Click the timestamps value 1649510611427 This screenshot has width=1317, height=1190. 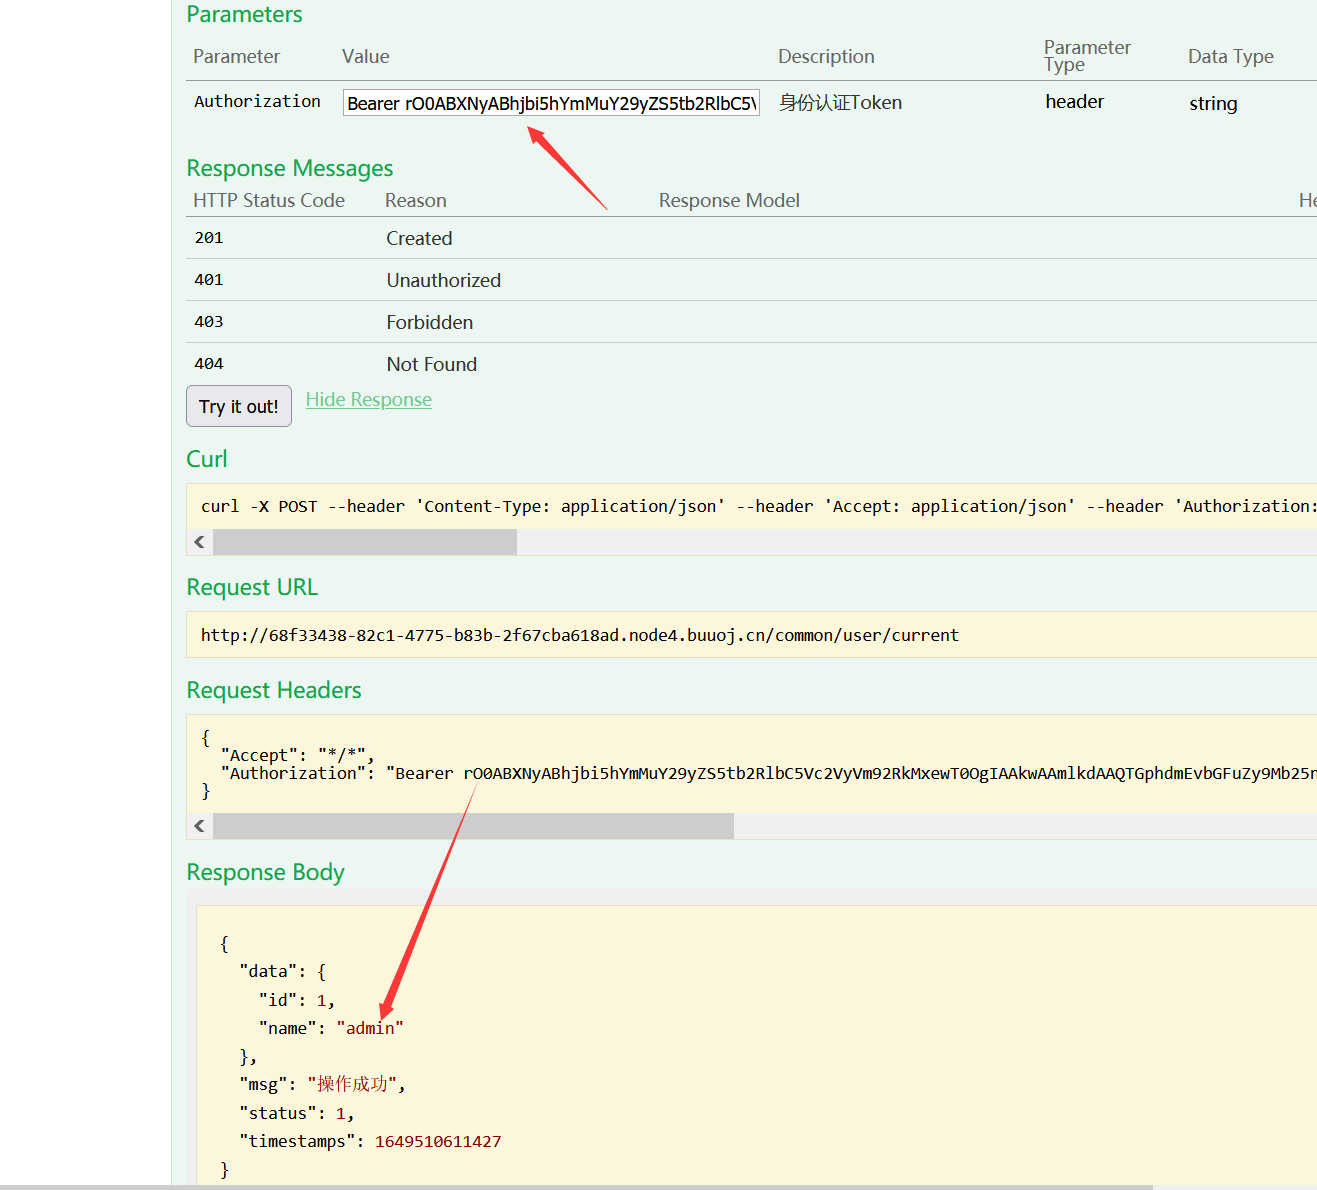[x=438, y=1141]
